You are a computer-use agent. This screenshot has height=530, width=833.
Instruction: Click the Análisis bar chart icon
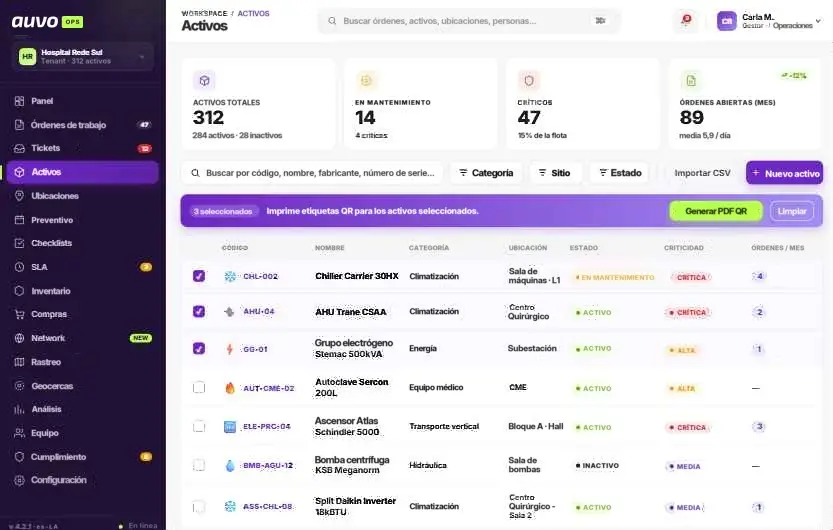(20, 409)
